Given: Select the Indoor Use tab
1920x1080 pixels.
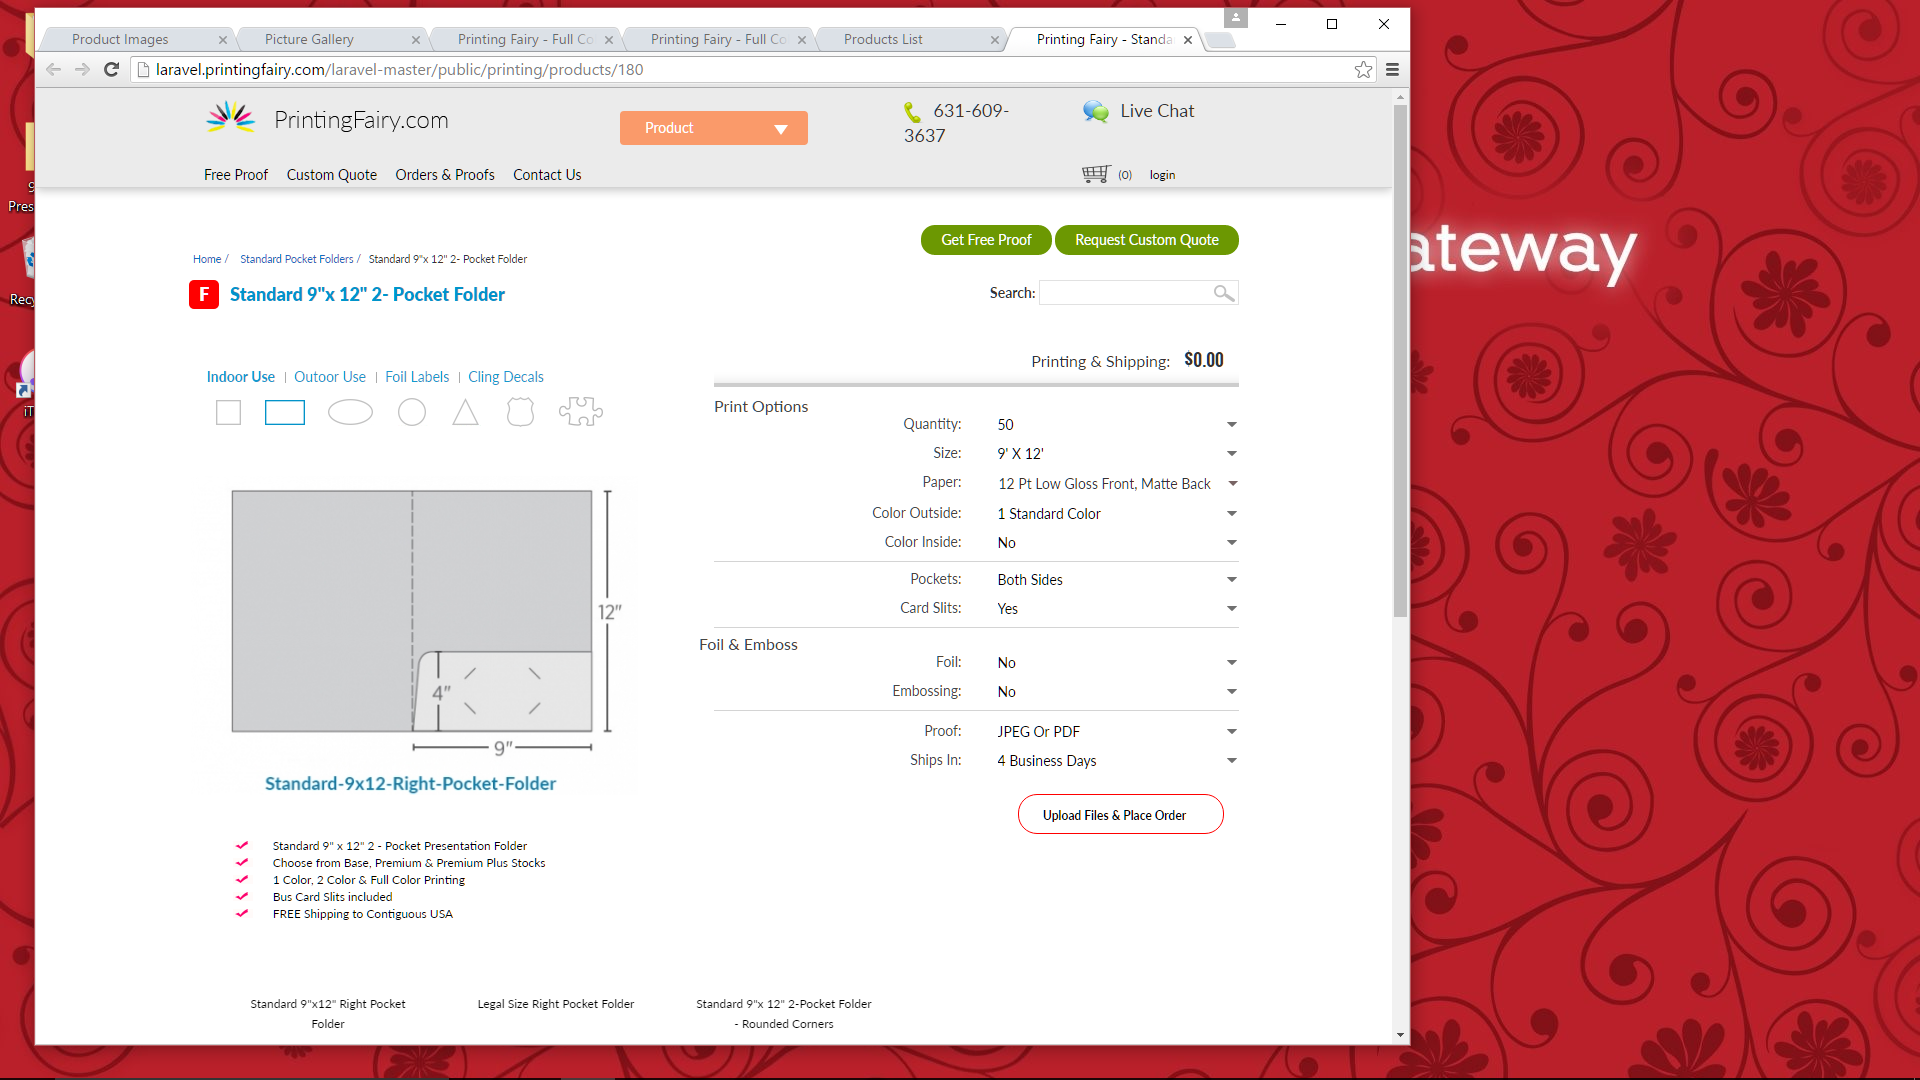Looking at the screenshot, I should 240,377.
